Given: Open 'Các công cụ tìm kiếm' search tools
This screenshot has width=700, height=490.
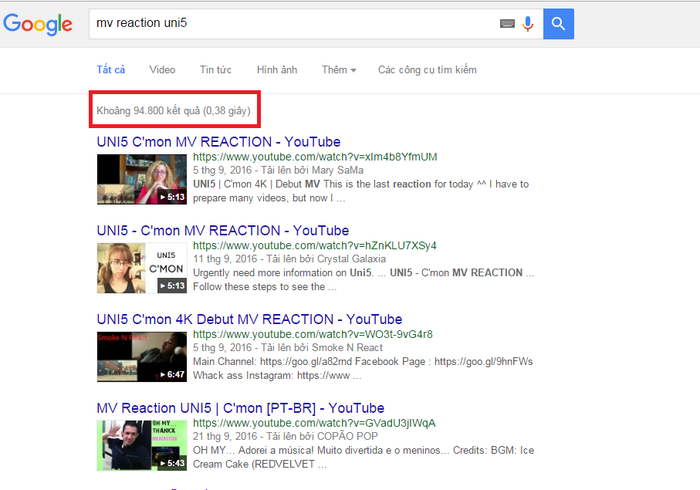Looking at the screenshot, I should [427, 70].
